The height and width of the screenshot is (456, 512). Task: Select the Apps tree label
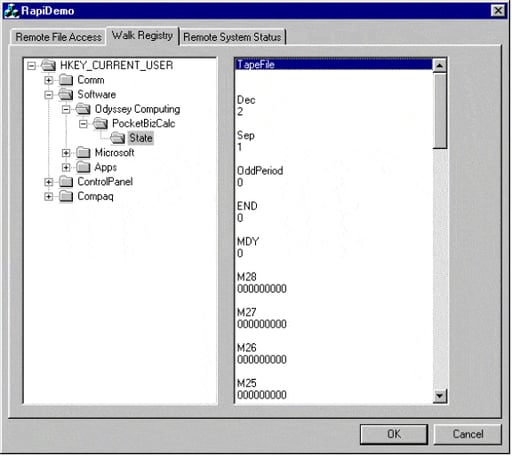tap(106, 167)
